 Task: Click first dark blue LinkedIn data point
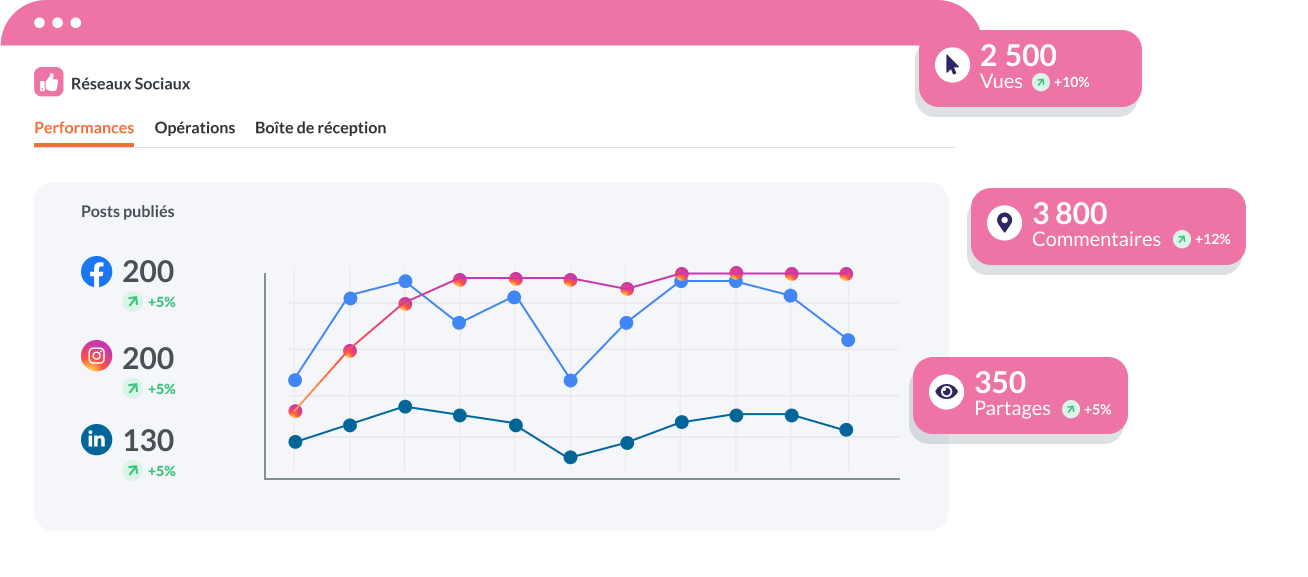[295, 441]
